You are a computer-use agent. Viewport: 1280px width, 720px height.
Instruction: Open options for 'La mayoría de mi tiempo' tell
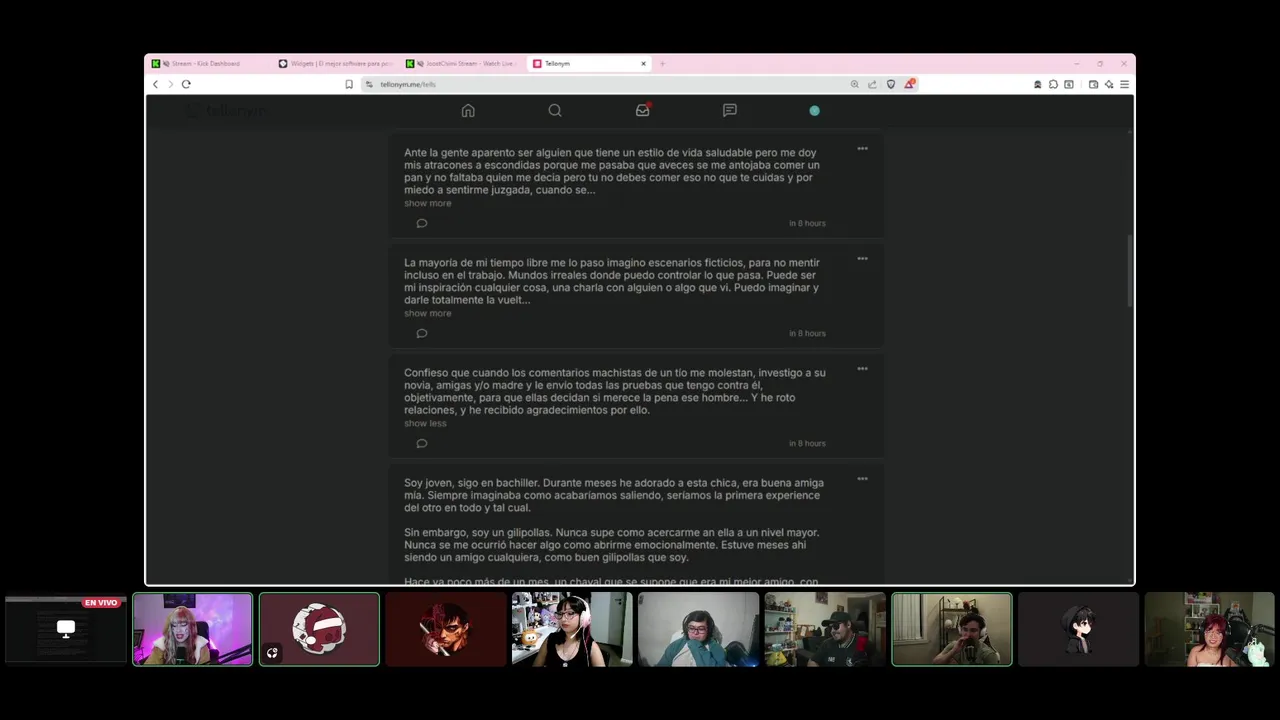coord(862,259)
